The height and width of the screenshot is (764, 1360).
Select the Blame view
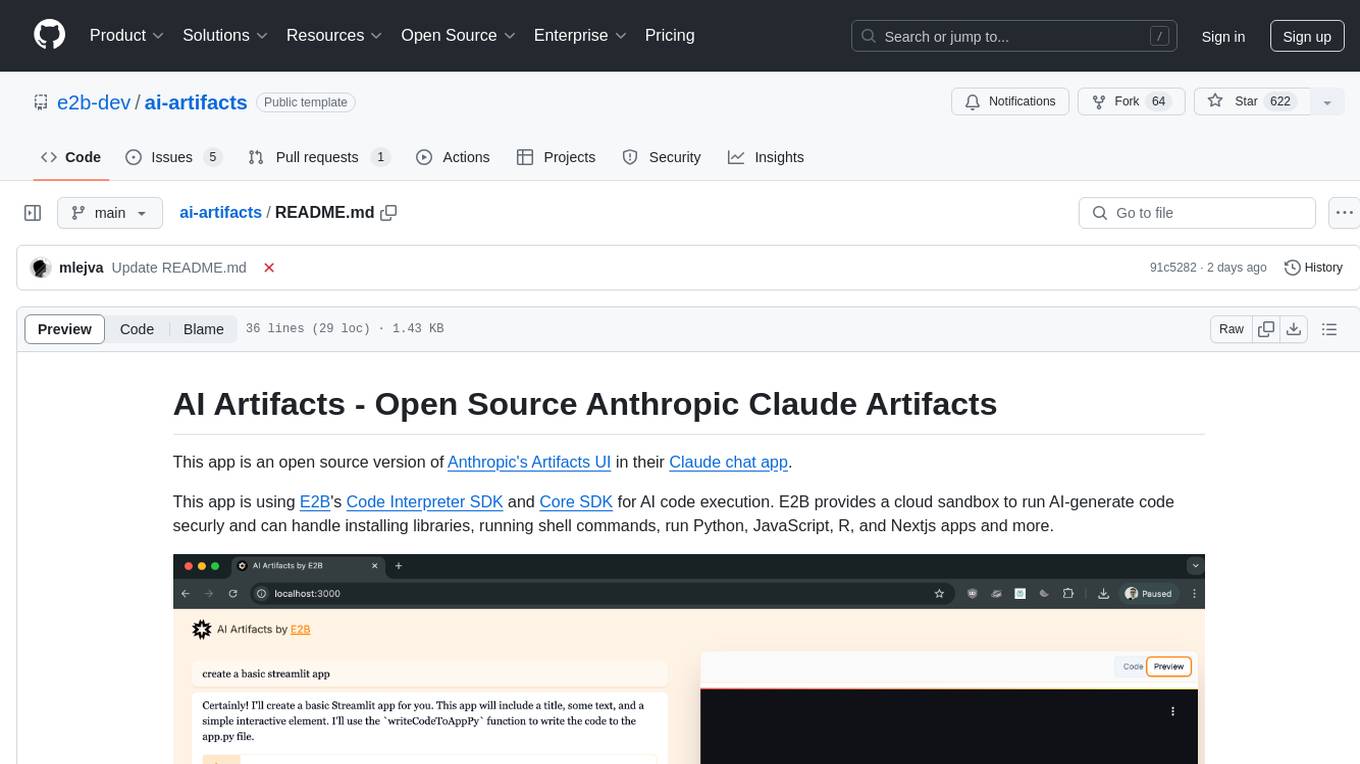point(203,329)
